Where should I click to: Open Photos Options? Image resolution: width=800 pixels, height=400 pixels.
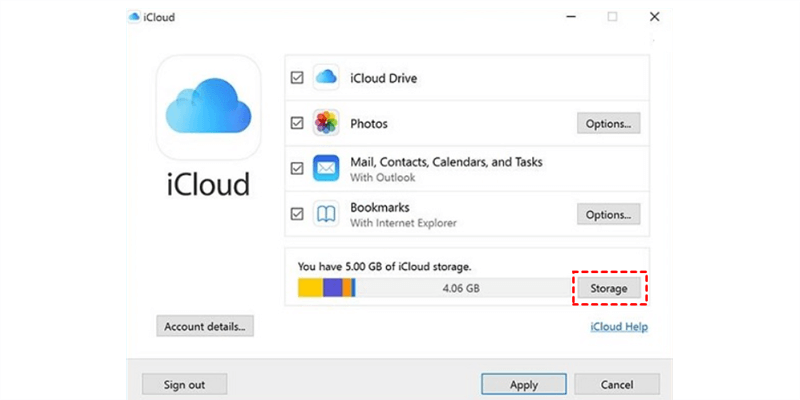608,123
